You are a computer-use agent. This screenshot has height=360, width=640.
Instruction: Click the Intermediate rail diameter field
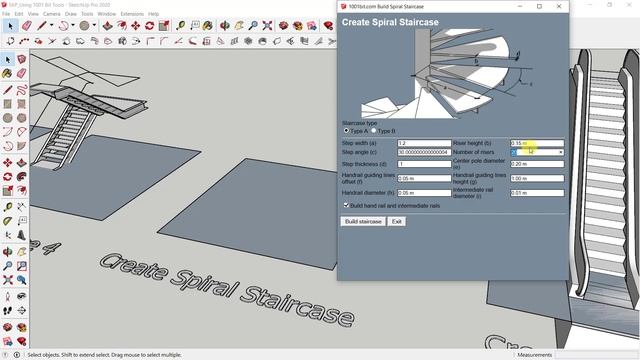coord(537,193)
